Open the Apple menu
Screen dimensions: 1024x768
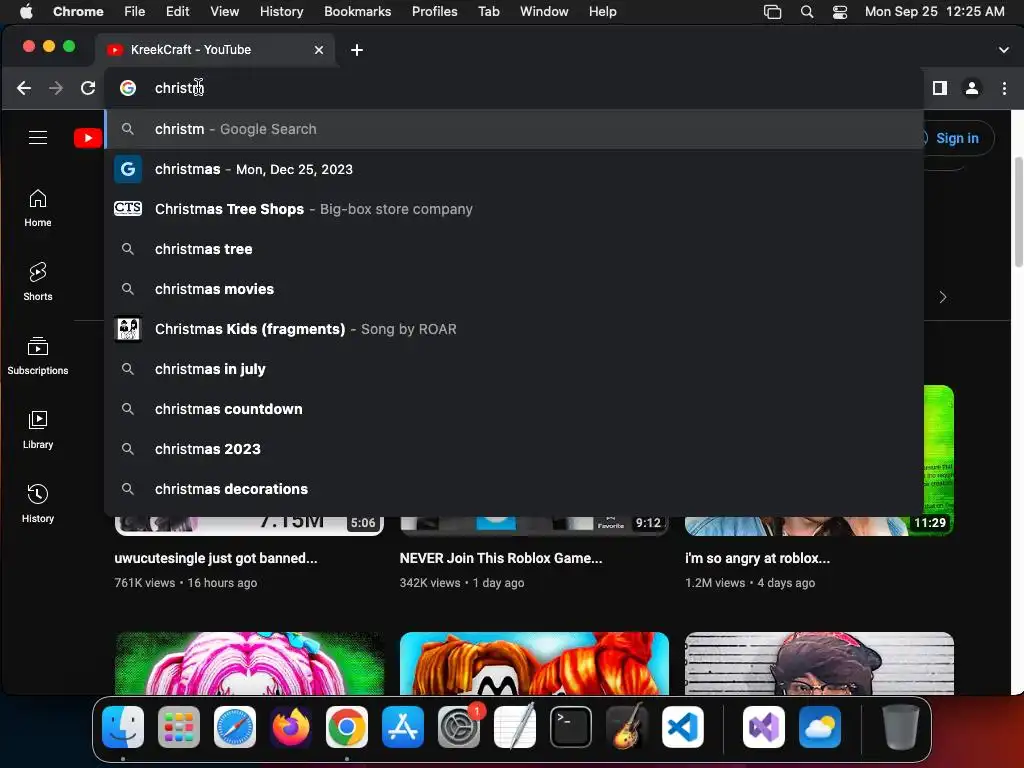pyautogui.click(x=26, y=11)
